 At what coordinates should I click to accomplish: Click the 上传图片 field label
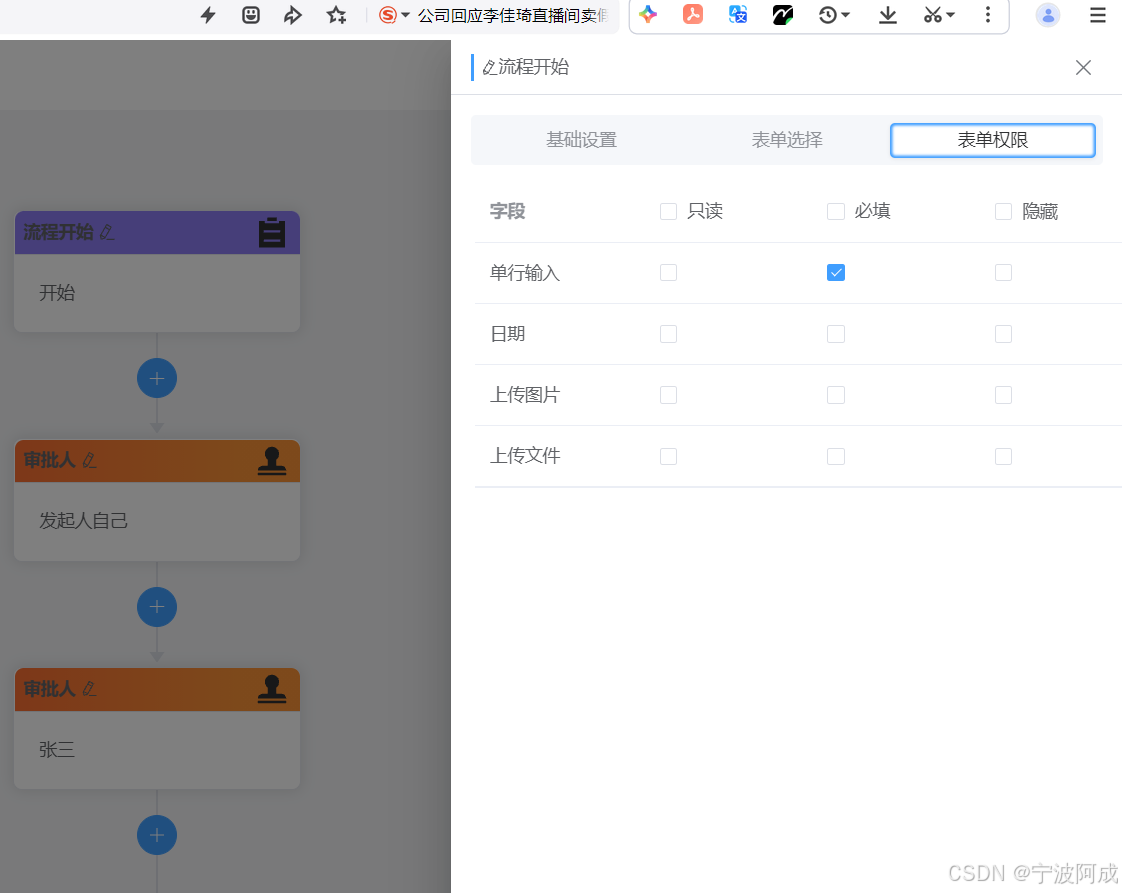525,395
